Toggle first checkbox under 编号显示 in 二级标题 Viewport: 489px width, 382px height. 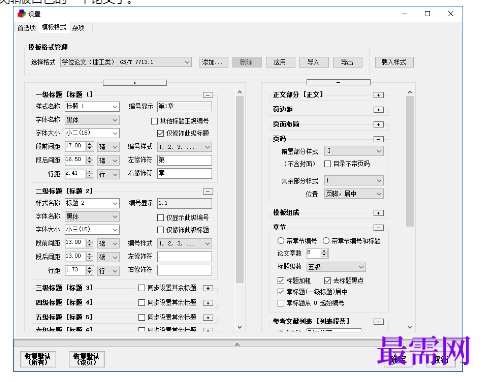pos(160,218)
